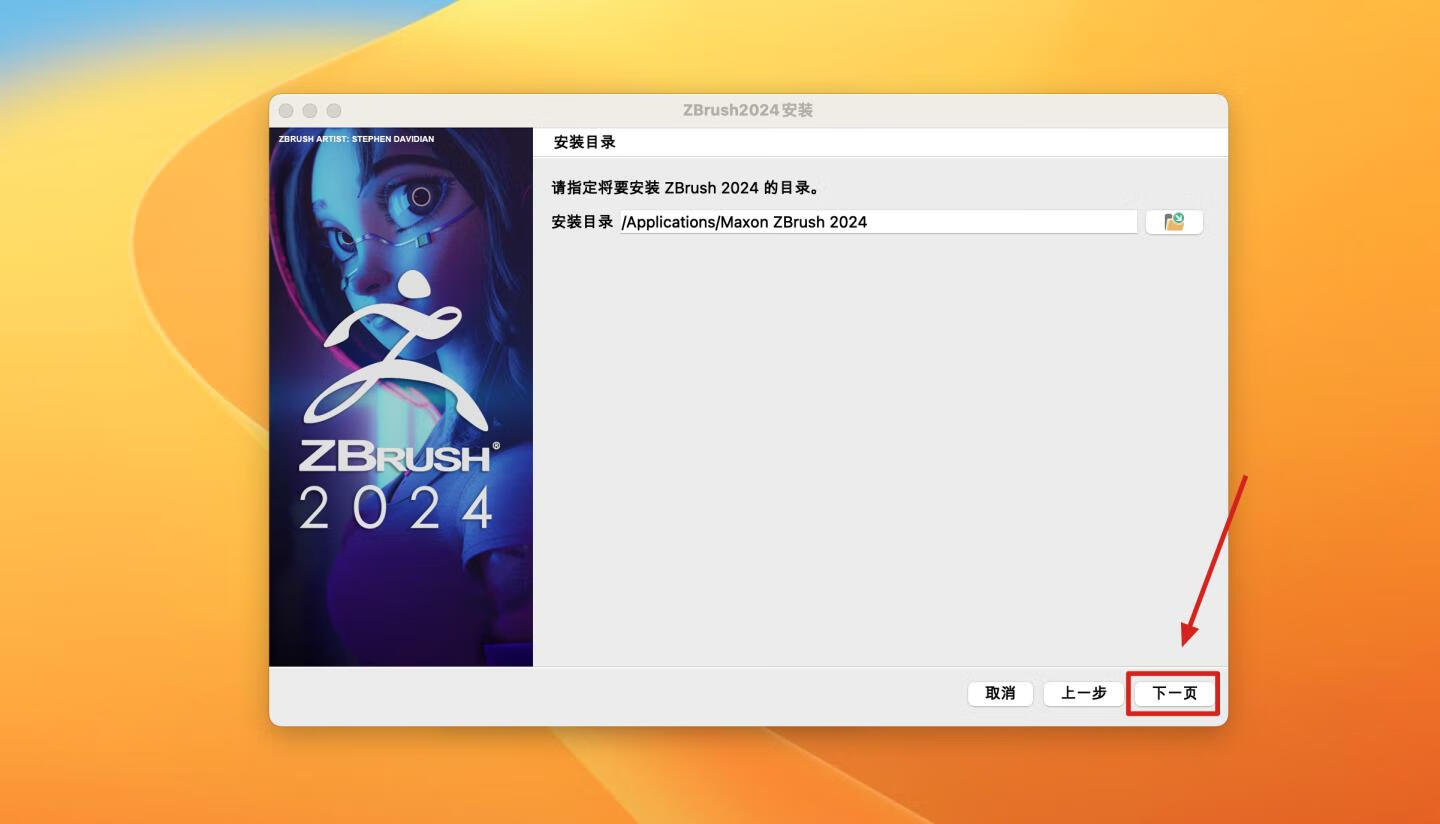The image size is (1440, 824).
Task: Click the 下一页 next button
Action: click(x=1175, y=693)
